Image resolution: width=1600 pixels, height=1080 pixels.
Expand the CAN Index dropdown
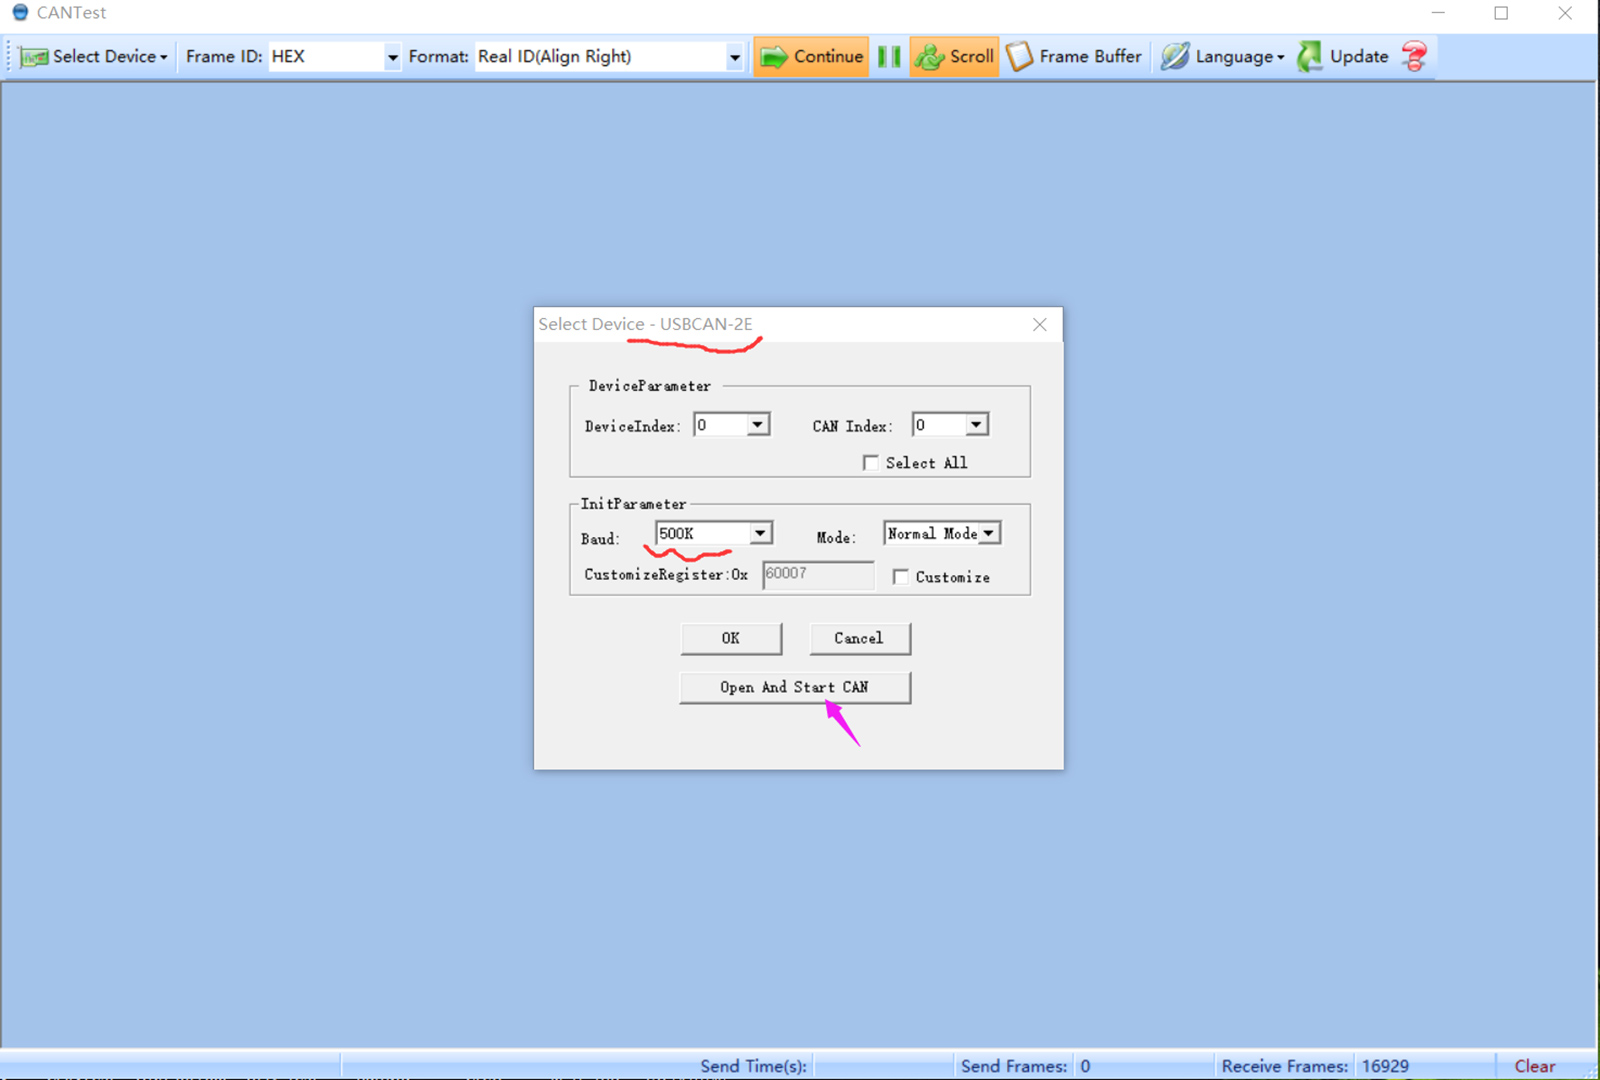[976, 425]
